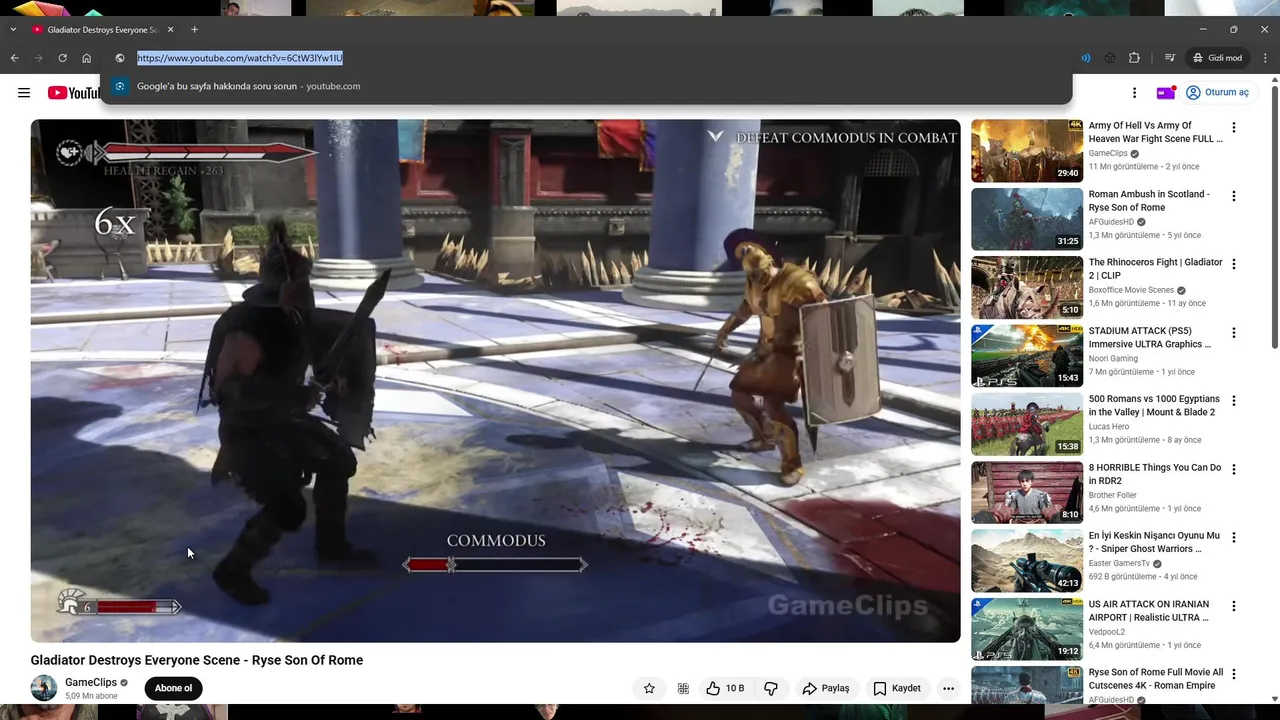Open options for The Rhinoceros Fight video
The width and height of the screenshot is (1280, 720).
pos(1233,264)
